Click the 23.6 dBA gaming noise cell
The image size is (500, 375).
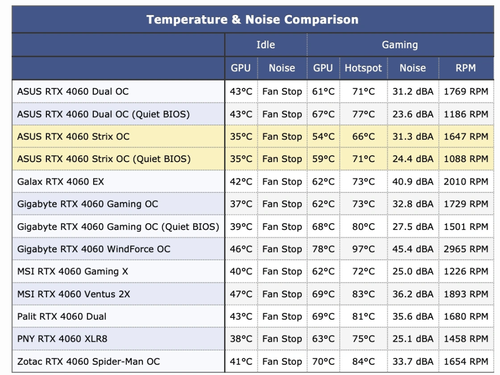point(413,114)
